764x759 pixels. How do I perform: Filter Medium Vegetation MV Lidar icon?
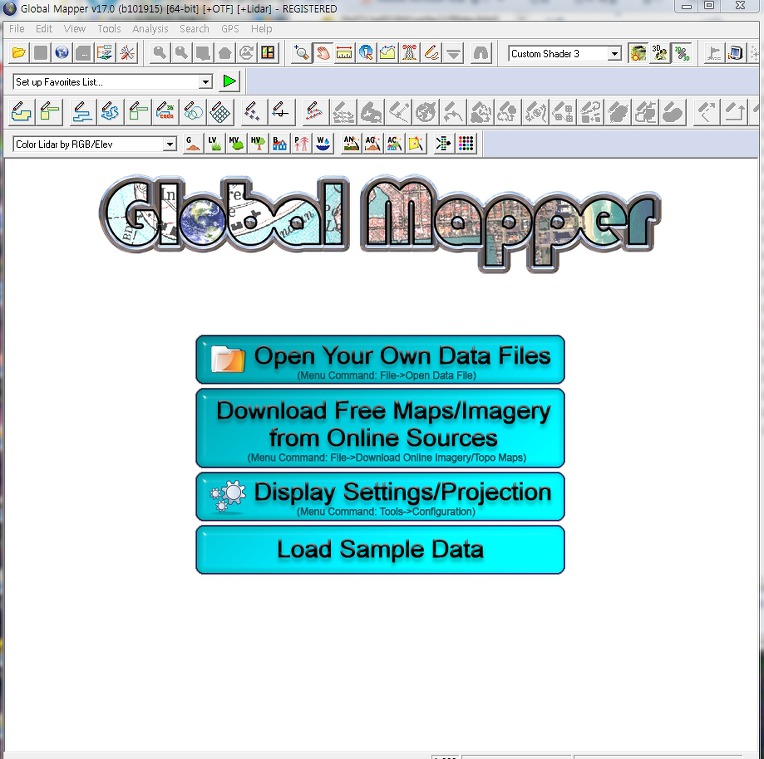pyautogui.click(x=236, y=143)
